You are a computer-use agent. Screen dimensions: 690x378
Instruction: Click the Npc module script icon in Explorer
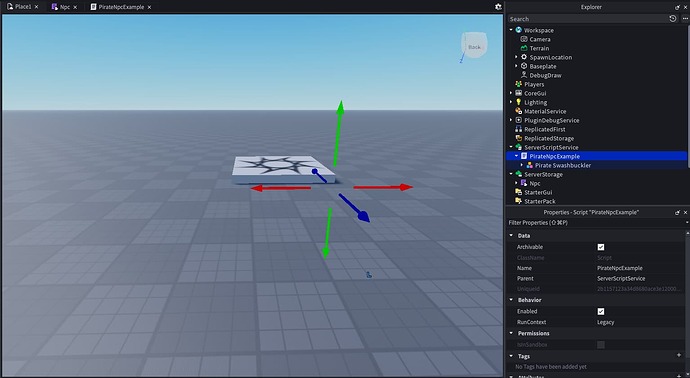pos(524,183)
